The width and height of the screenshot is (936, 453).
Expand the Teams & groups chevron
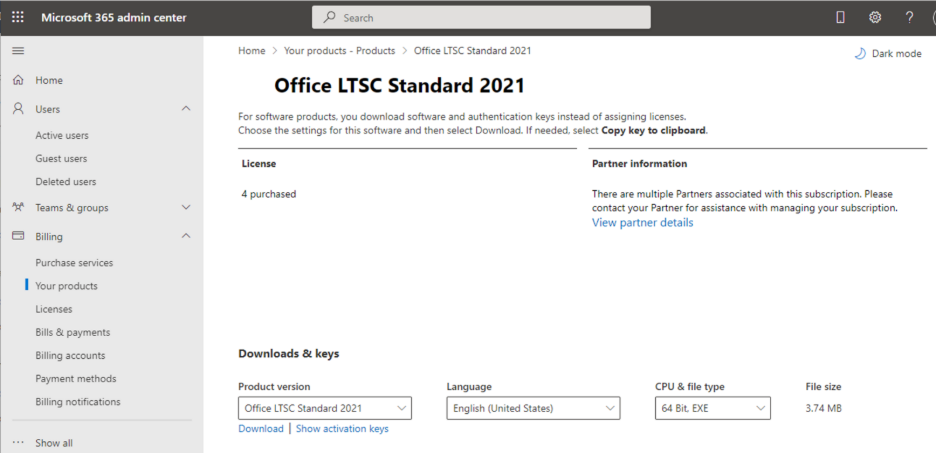(186, 208)
